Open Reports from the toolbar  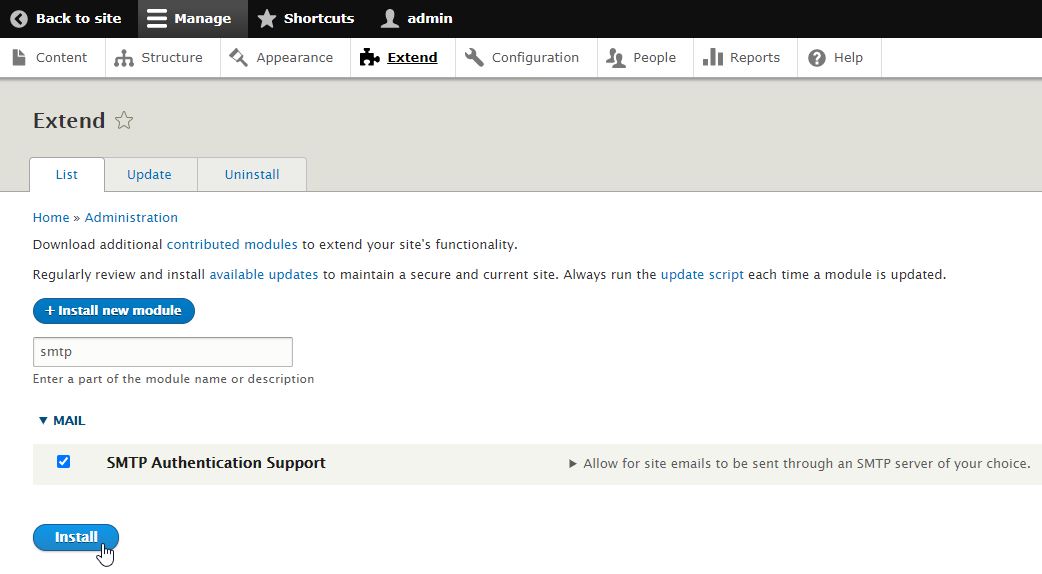pos(741,58)
